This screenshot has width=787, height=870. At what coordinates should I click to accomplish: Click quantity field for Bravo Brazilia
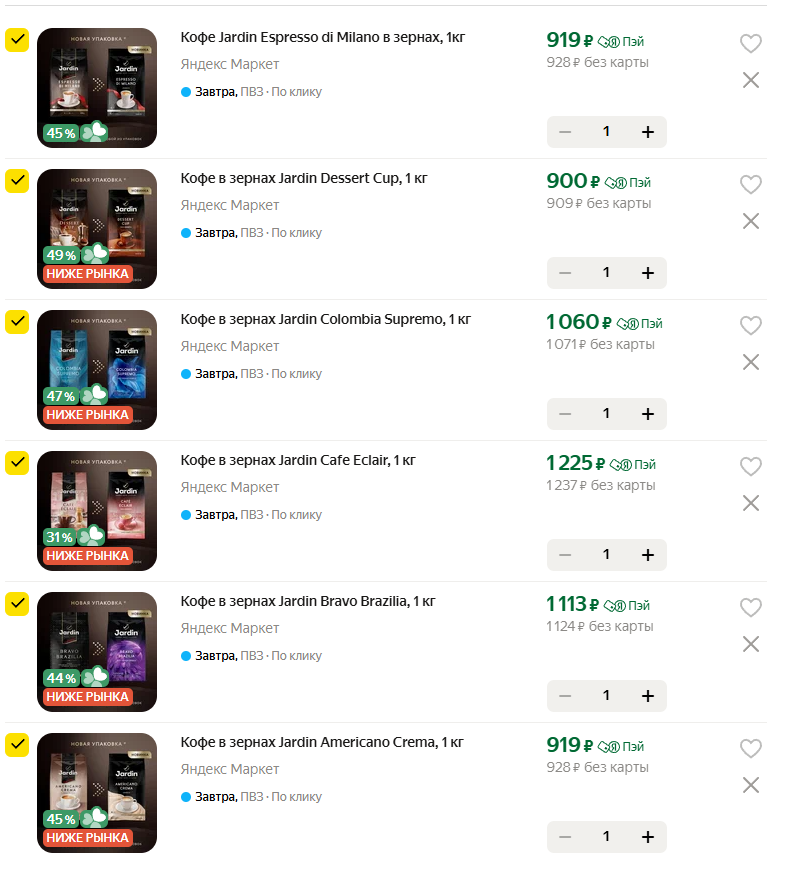[x=606, y=696]
